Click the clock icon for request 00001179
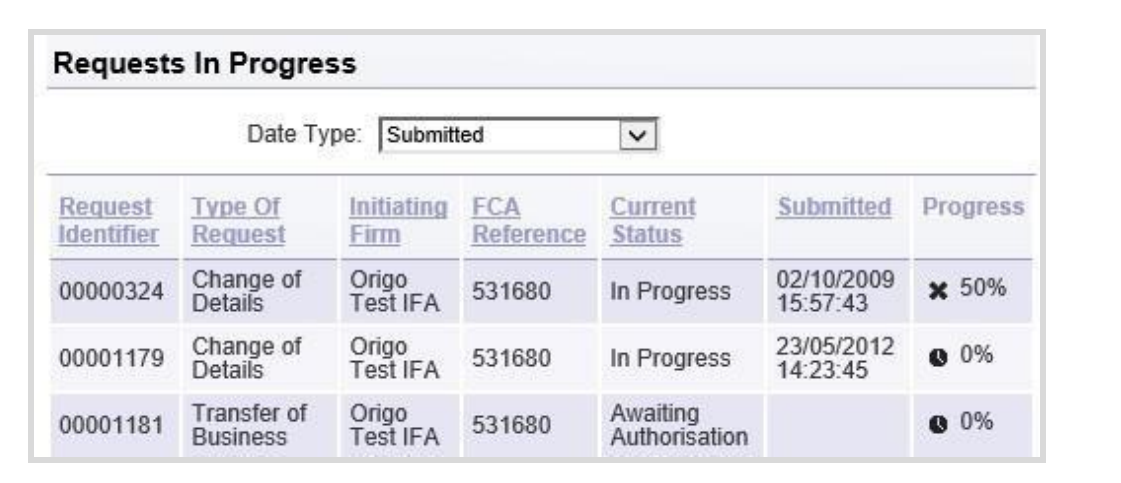 [x=937, y=357]
